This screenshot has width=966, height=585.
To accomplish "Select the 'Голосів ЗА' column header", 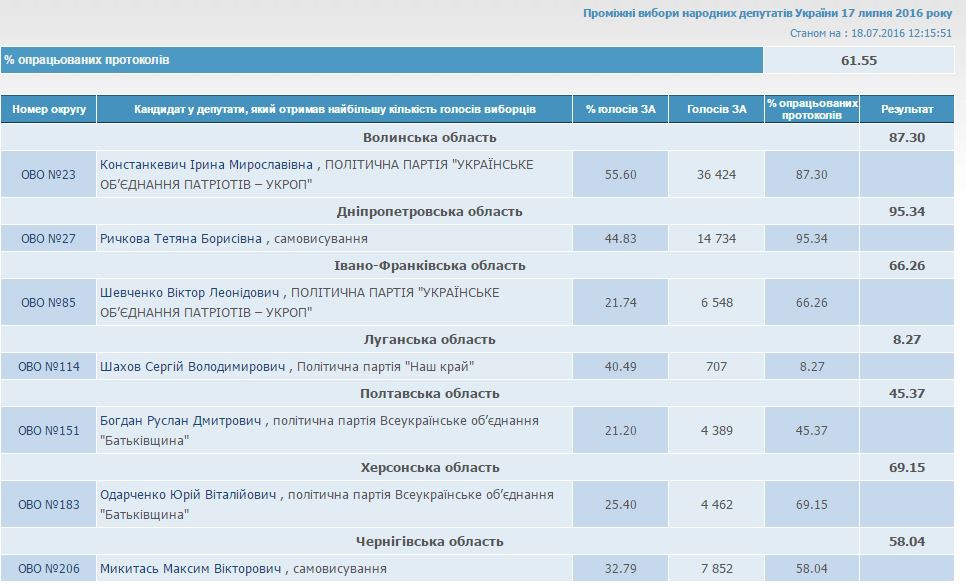I will (x=716, y=109).
